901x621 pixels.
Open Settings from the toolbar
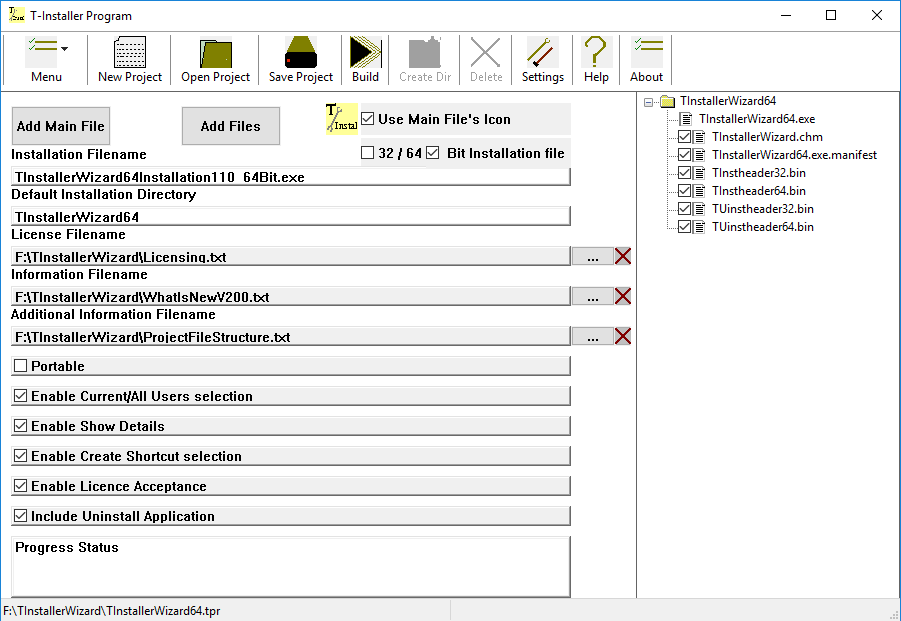tap(542, 60)
